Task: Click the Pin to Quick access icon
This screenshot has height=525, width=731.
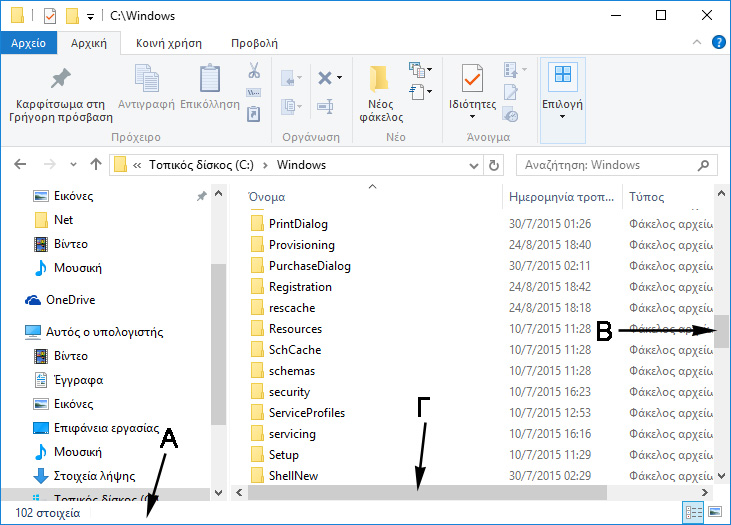Action: 61,78
